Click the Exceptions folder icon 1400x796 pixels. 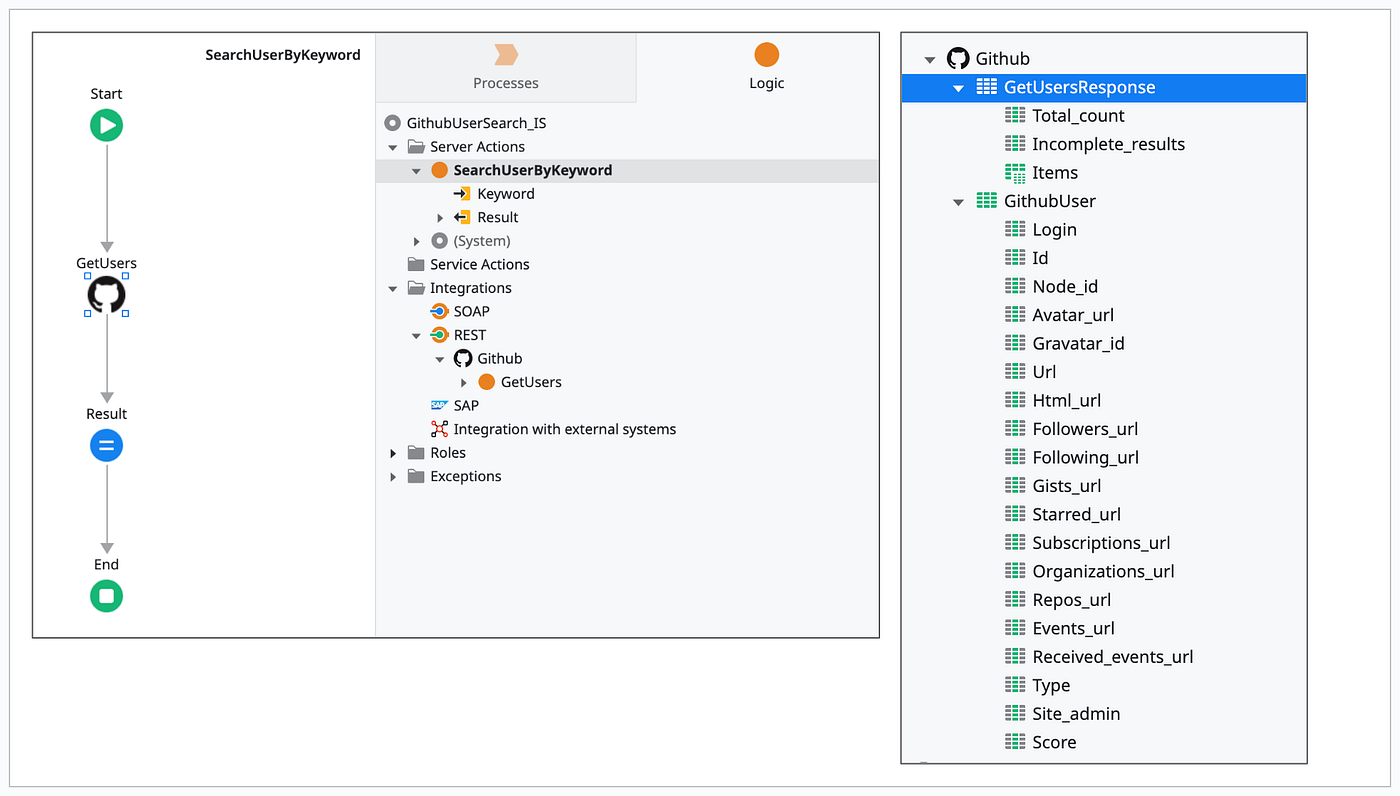tap(416, 476)
